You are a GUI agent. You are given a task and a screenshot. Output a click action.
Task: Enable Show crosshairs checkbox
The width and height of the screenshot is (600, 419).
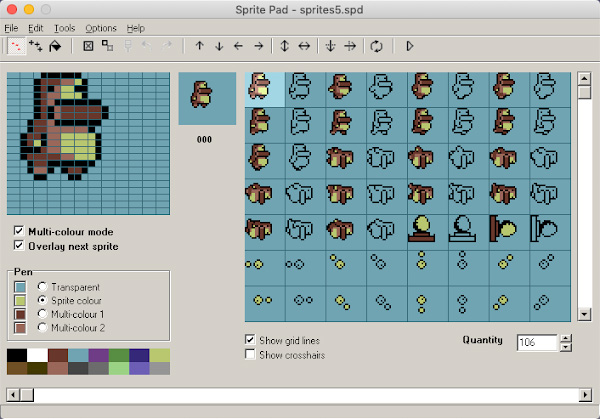pyautogui.click(x=250, y=354)
